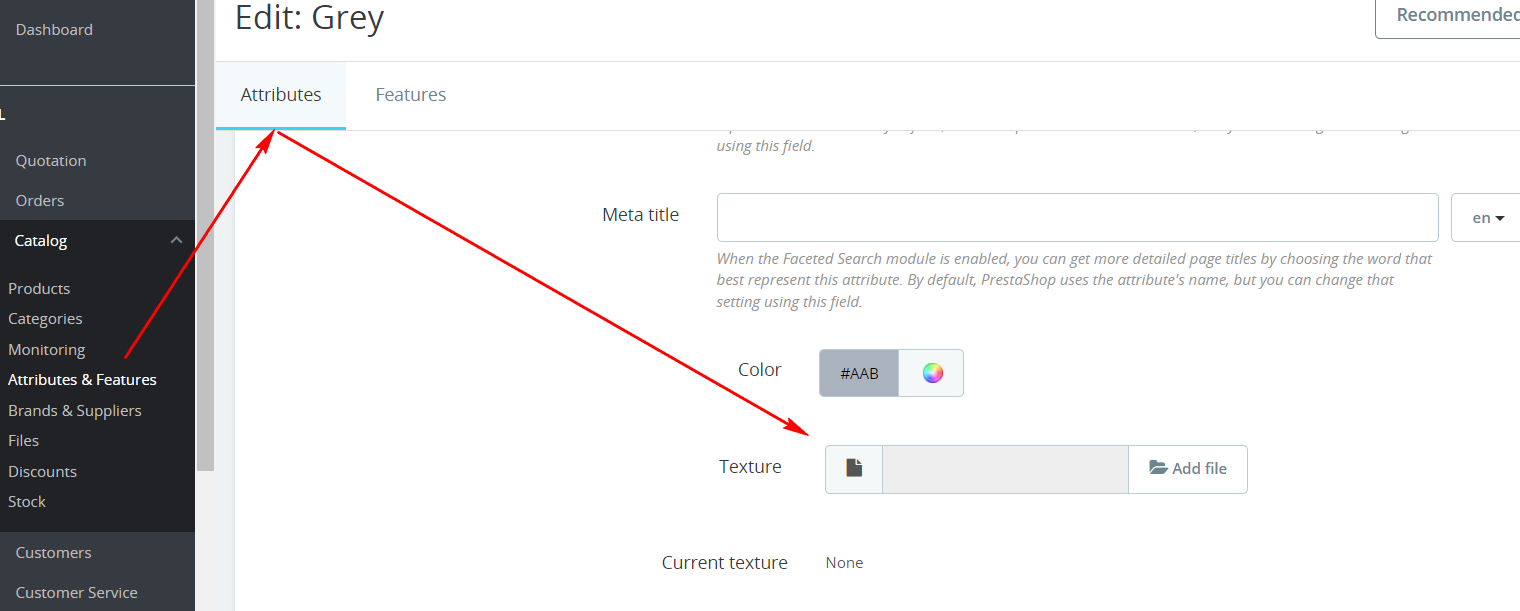Screen dimensions: 1520x611
Task: Click the color wheel picker icon
Action: (x=932, y=373)
